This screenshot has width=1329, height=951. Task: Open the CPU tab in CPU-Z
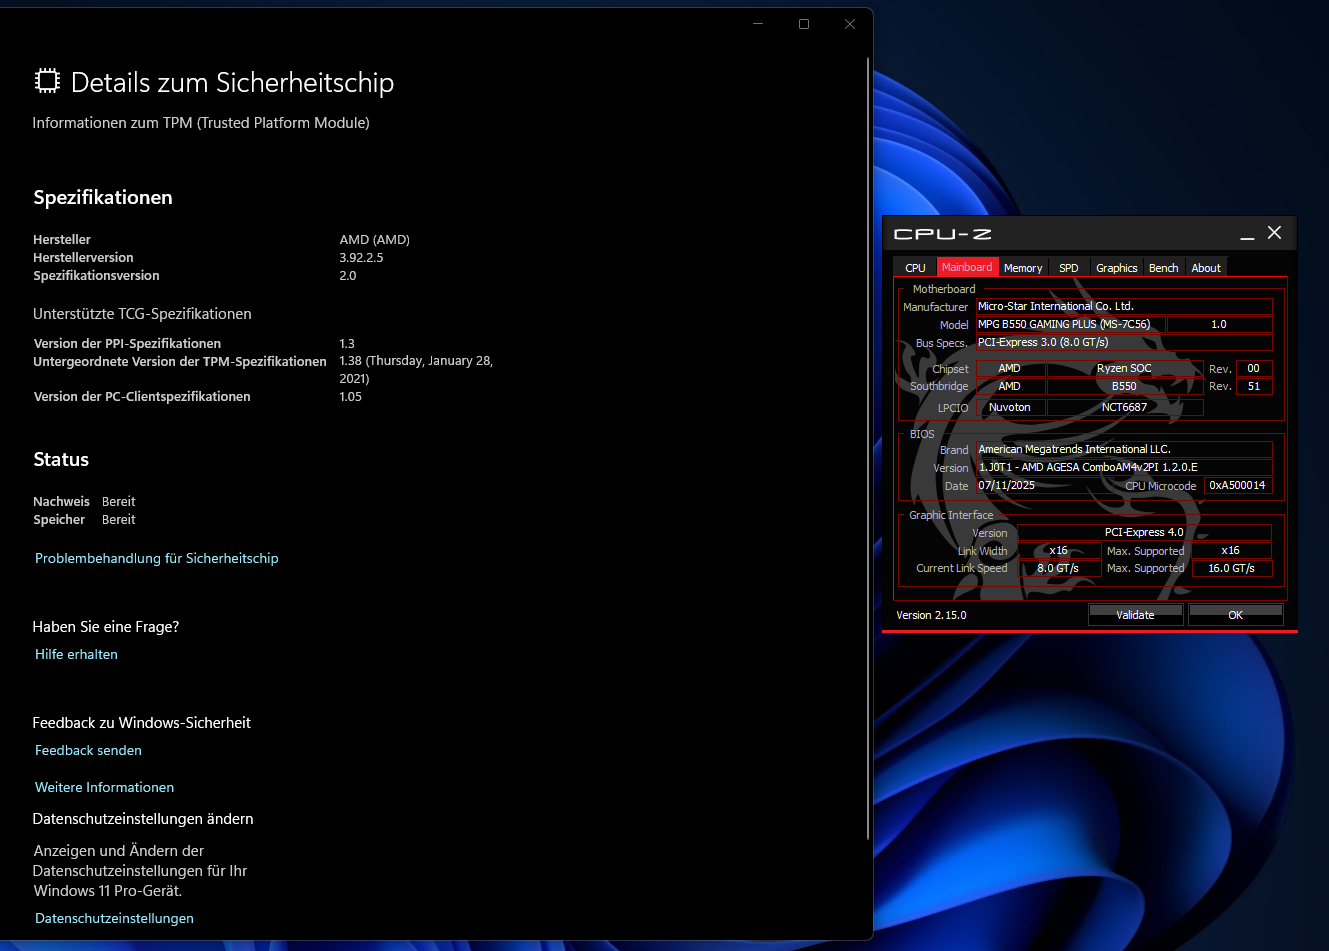[915, 267]
